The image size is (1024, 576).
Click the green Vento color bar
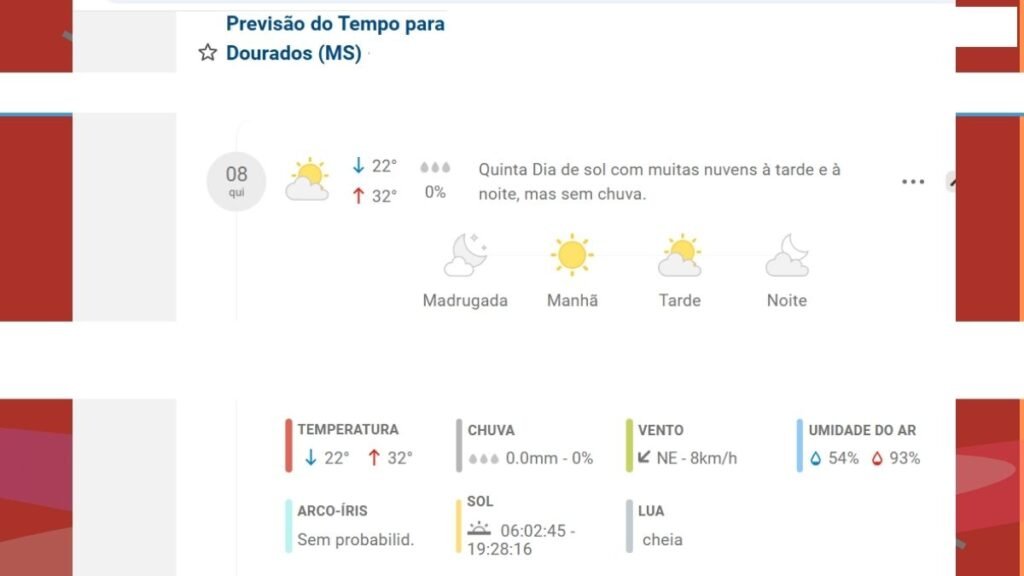coord(629,445)
